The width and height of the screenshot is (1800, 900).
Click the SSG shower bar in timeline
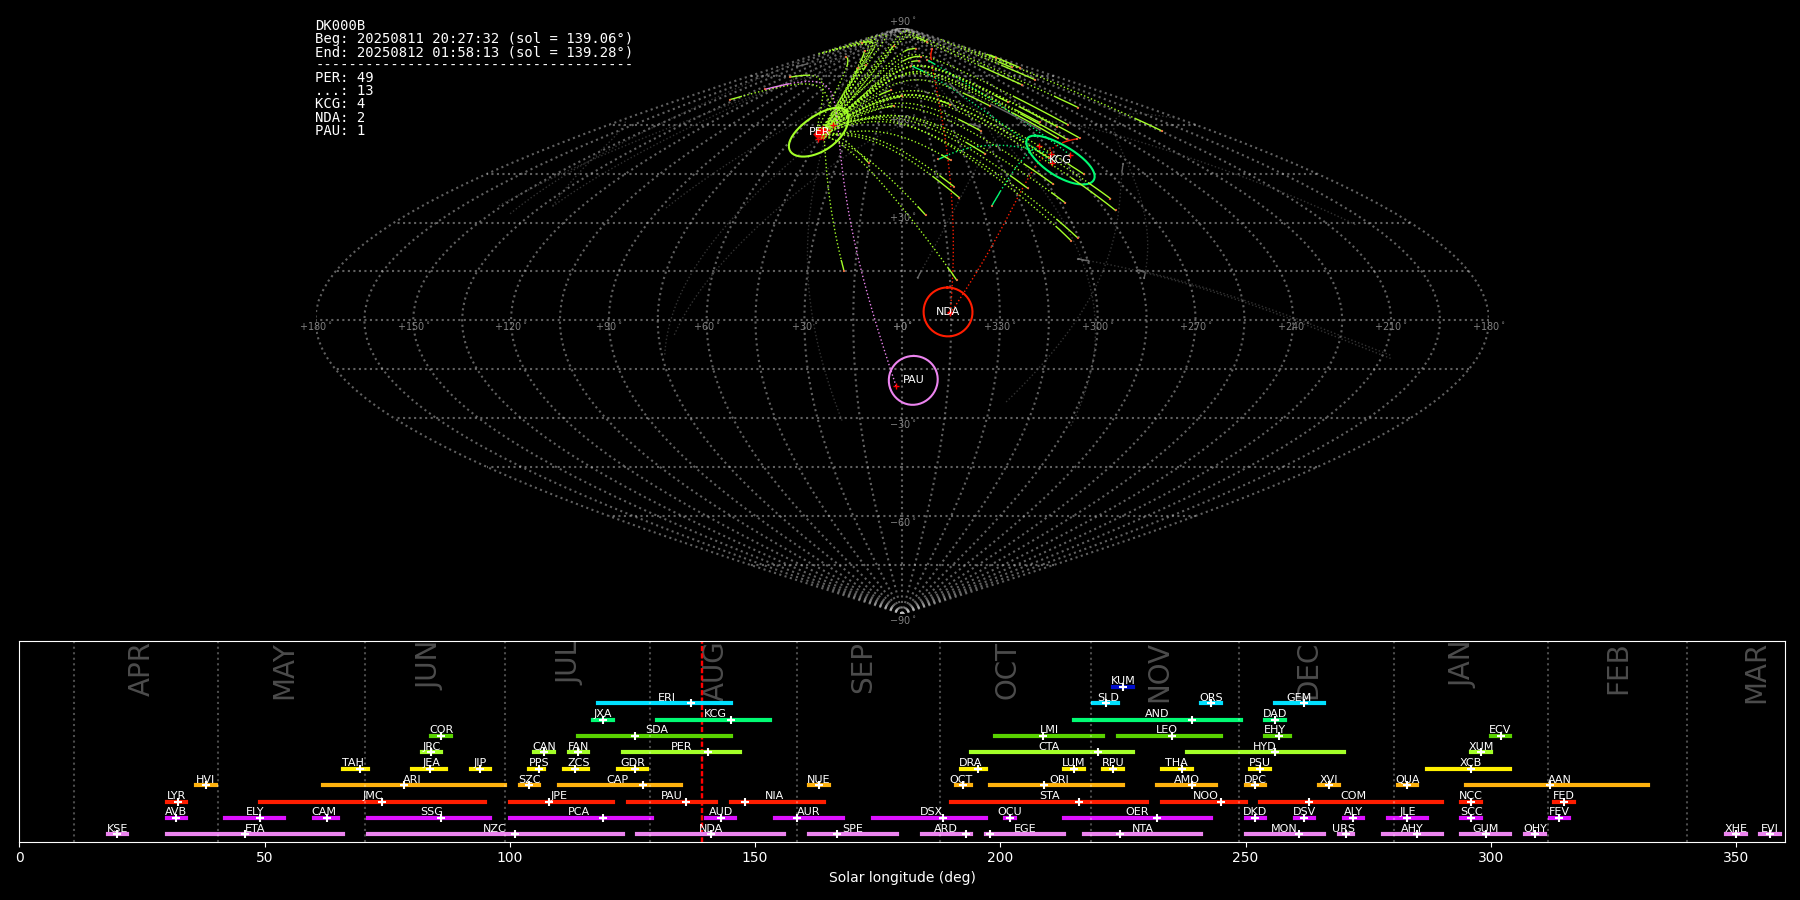click(428, 818)
